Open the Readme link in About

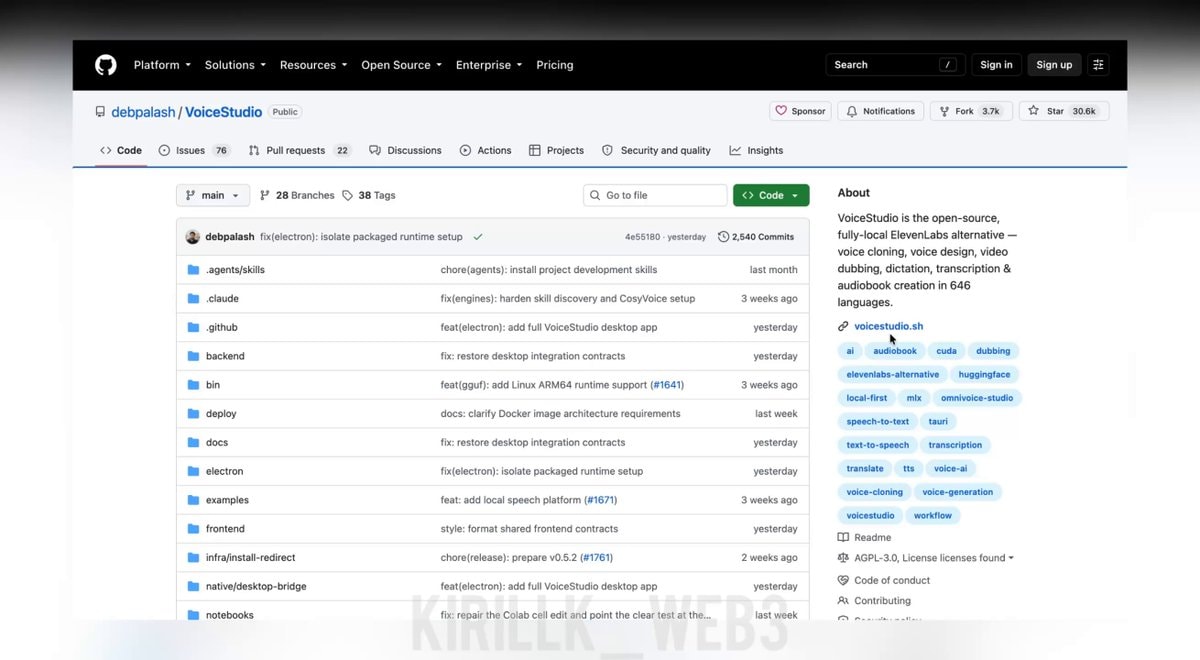pyautogui.click(x=864, y=537)
